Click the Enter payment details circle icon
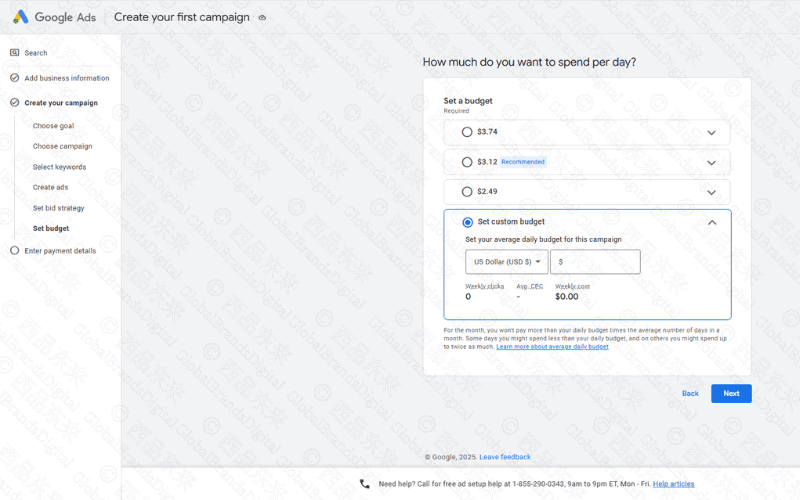800x500 pixels. click(x=14, y=251)
